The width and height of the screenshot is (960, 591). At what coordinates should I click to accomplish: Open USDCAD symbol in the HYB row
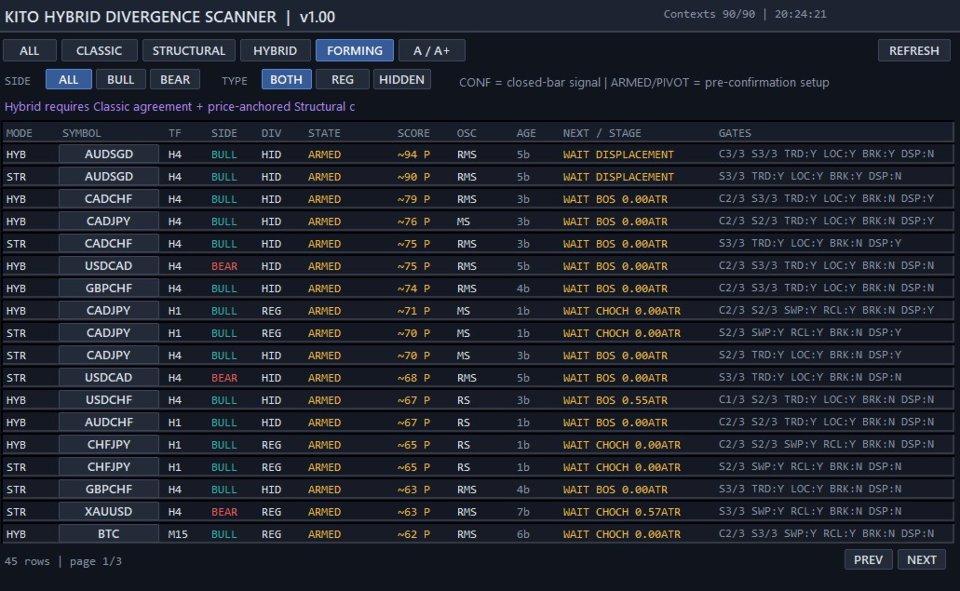pyautogui.click(x=108, y=266)
